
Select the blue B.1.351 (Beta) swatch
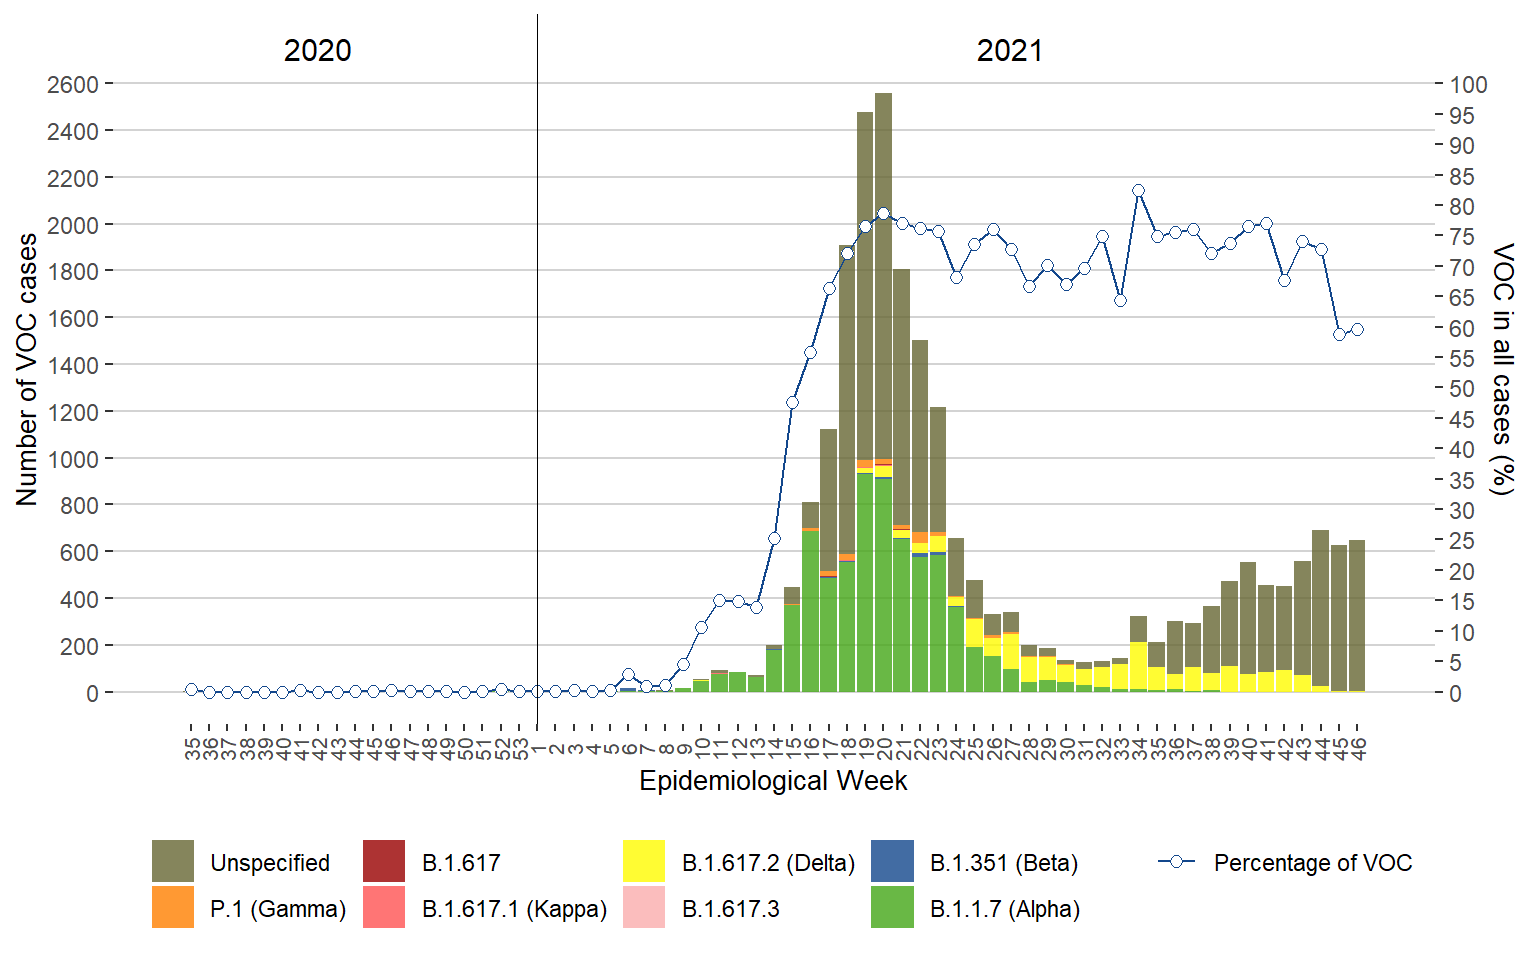coord(892,861)
